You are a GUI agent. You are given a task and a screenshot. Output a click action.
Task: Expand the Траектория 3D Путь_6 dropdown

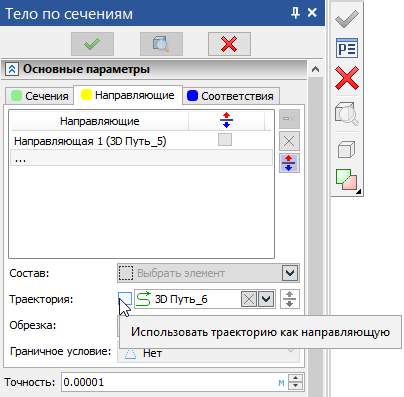click(x=266, y=299)
